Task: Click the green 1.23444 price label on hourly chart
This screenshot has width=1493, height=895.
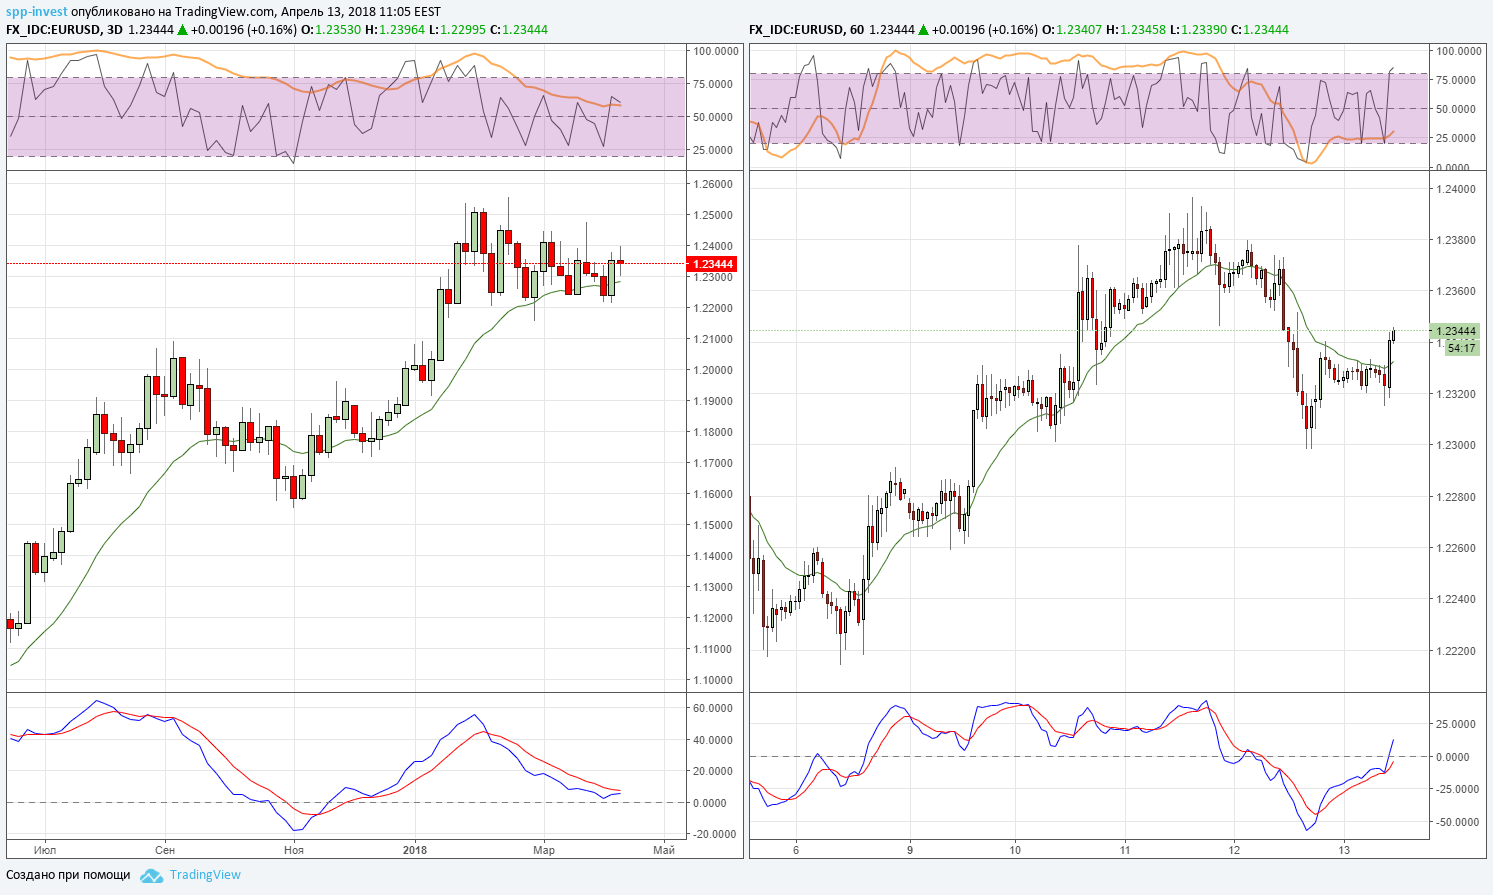Action: click(1455, 331)
